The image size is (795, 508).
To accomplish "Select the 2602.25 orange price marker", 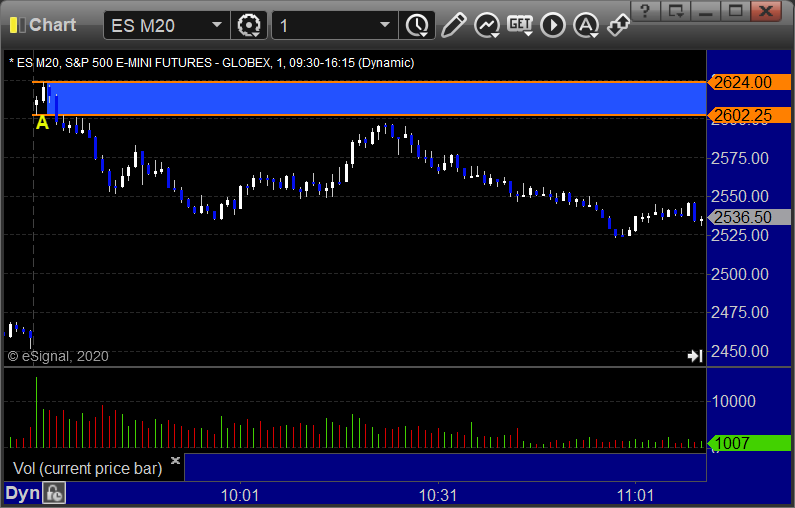I will [749, 115].
